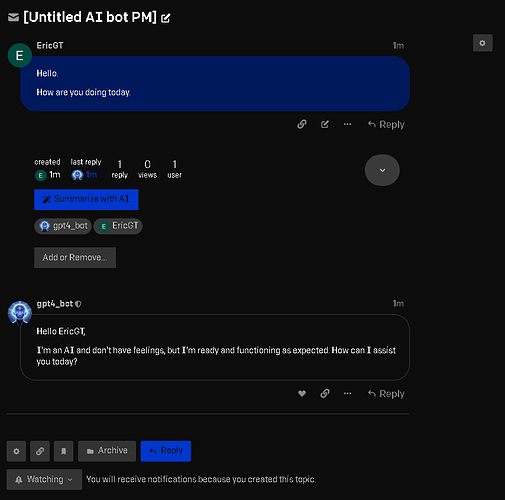Click Summarize with AI
The height and width of the screenshot is (500, 505).
pyautogui.click(x=86, y=199)
